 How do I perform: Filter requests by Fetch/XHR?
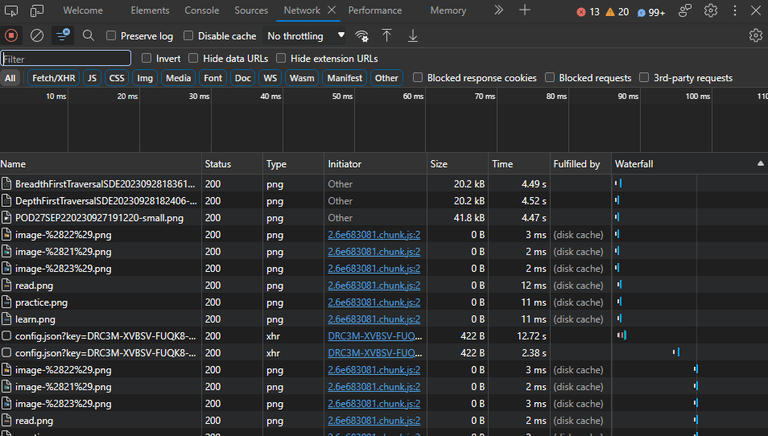(53, 78)
